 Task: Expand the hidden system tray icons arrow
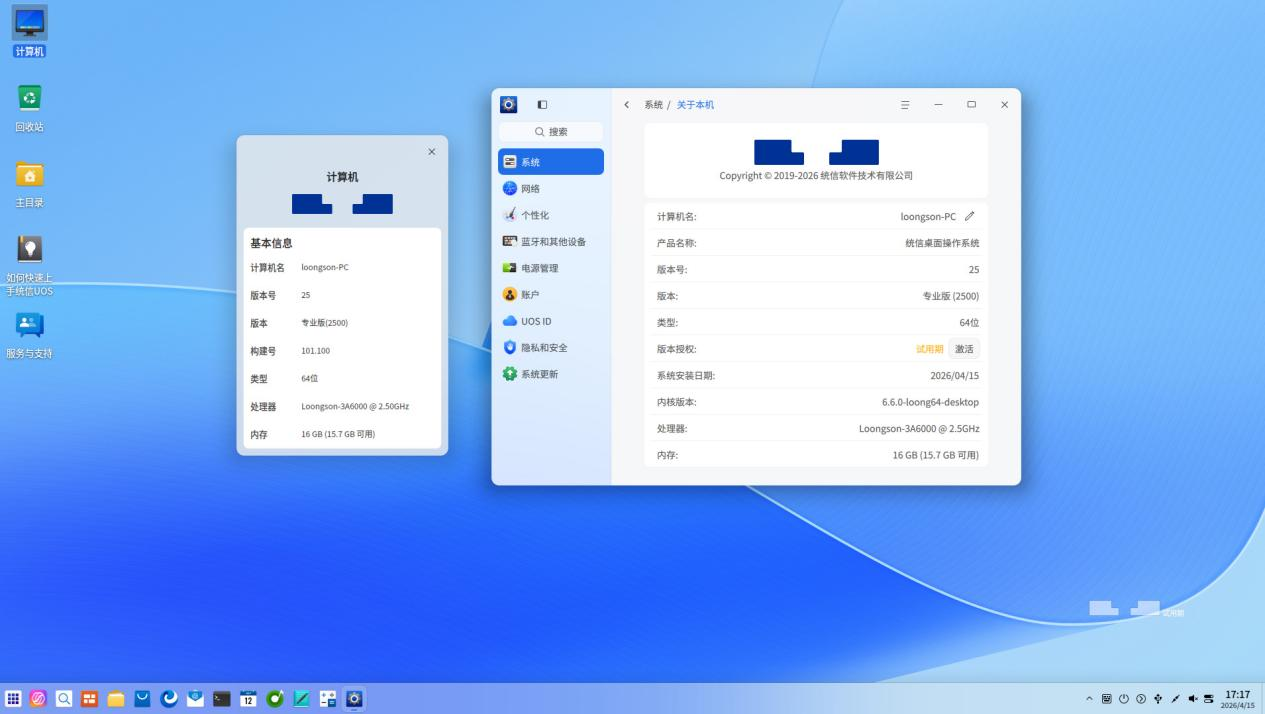(1090, 699)
